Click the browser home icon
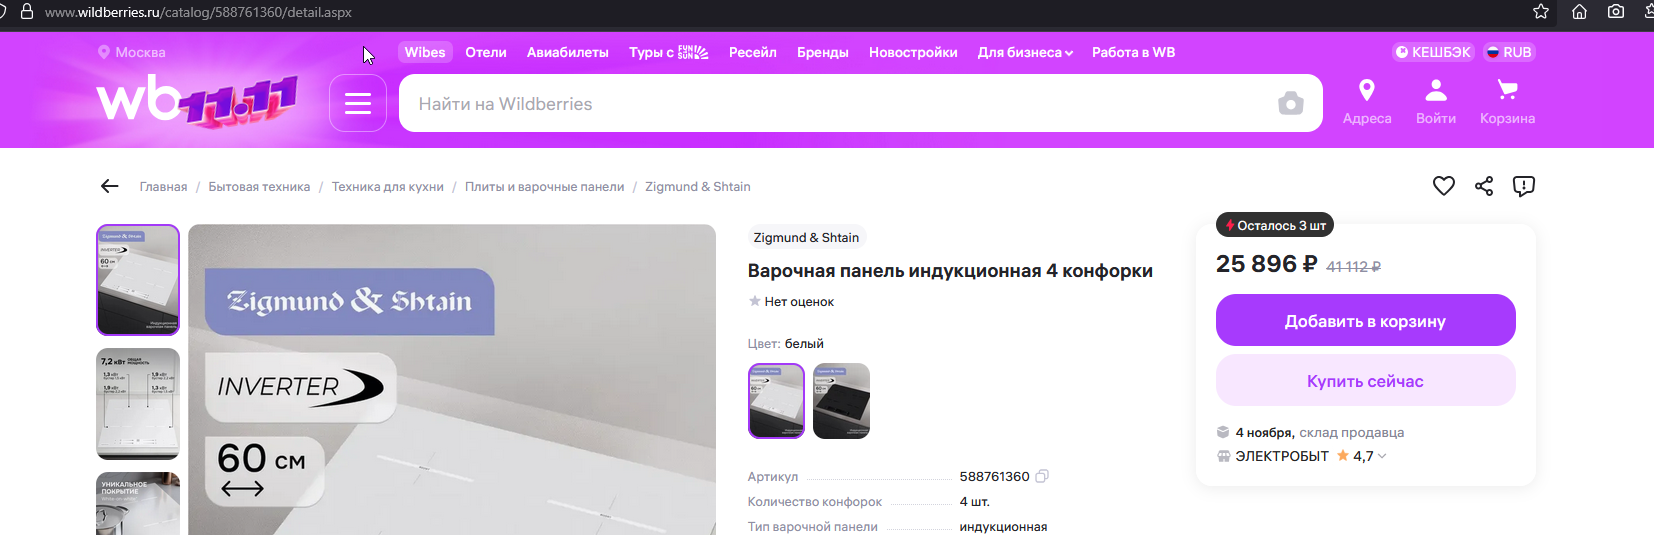This screenshot has height=535, width=1654. (x=1579, y=12)
